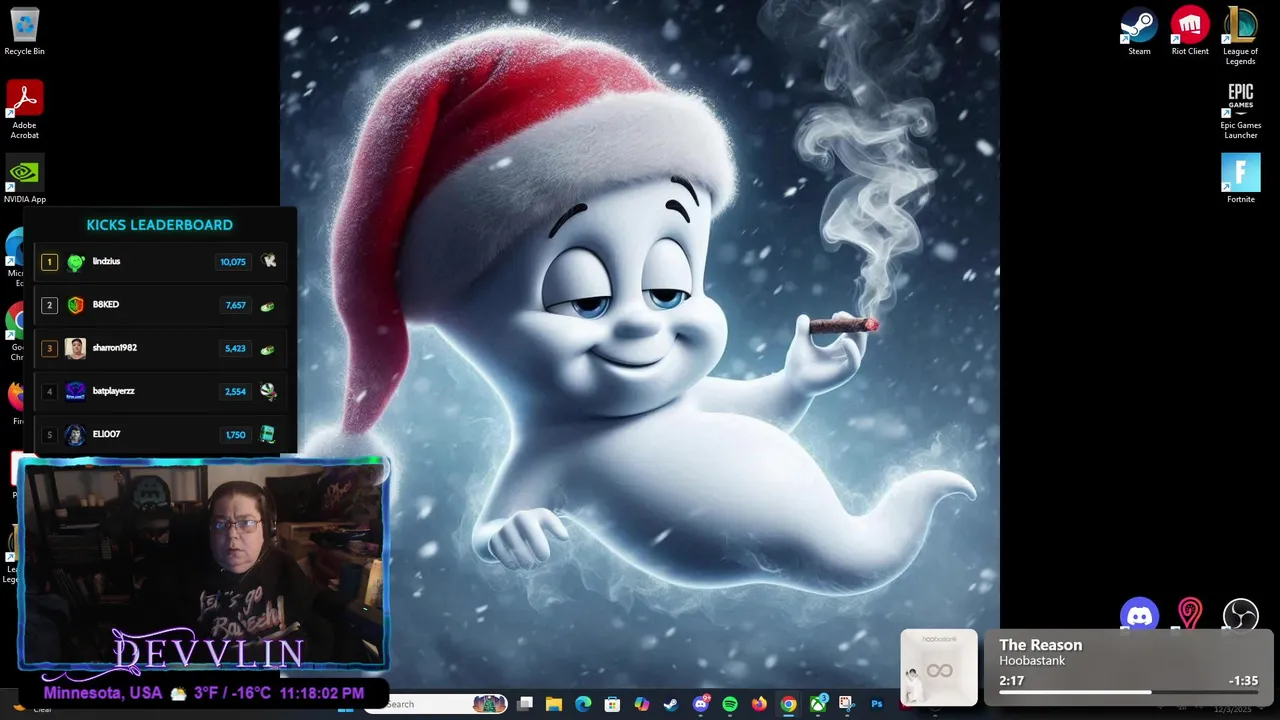Open Microsoft Edge from the taskbar
Screen dimensions: 1280x720
(x=583, y=704)
